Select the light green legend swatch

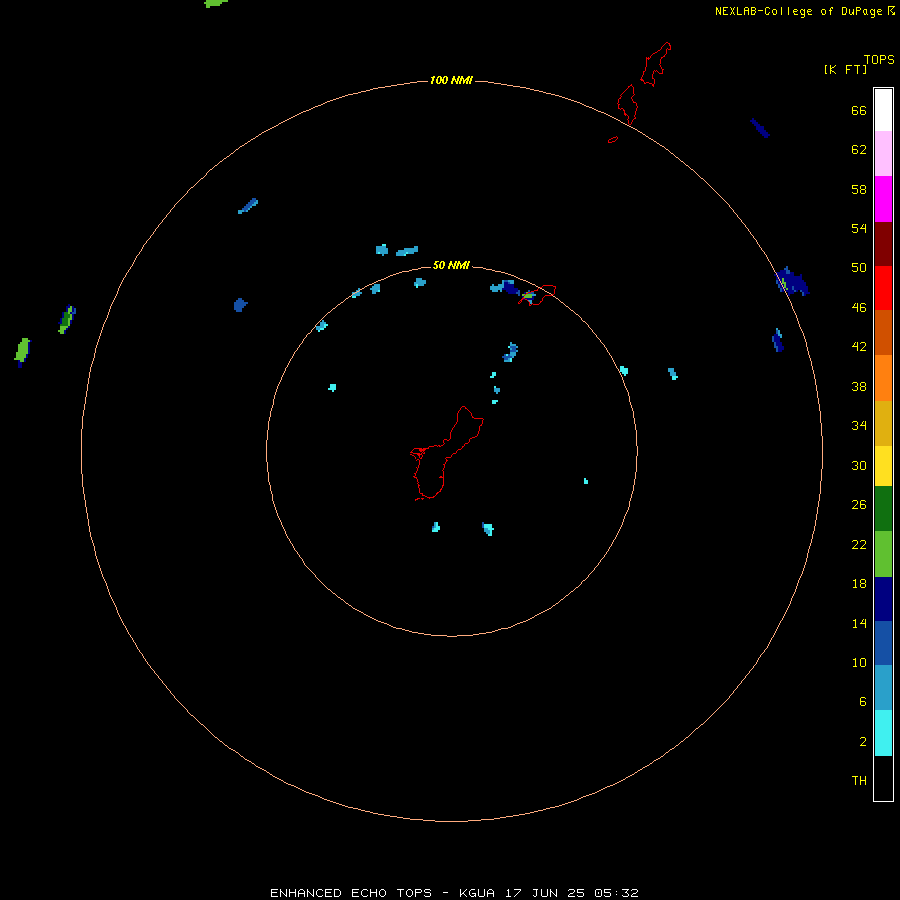tap(883, 554)
